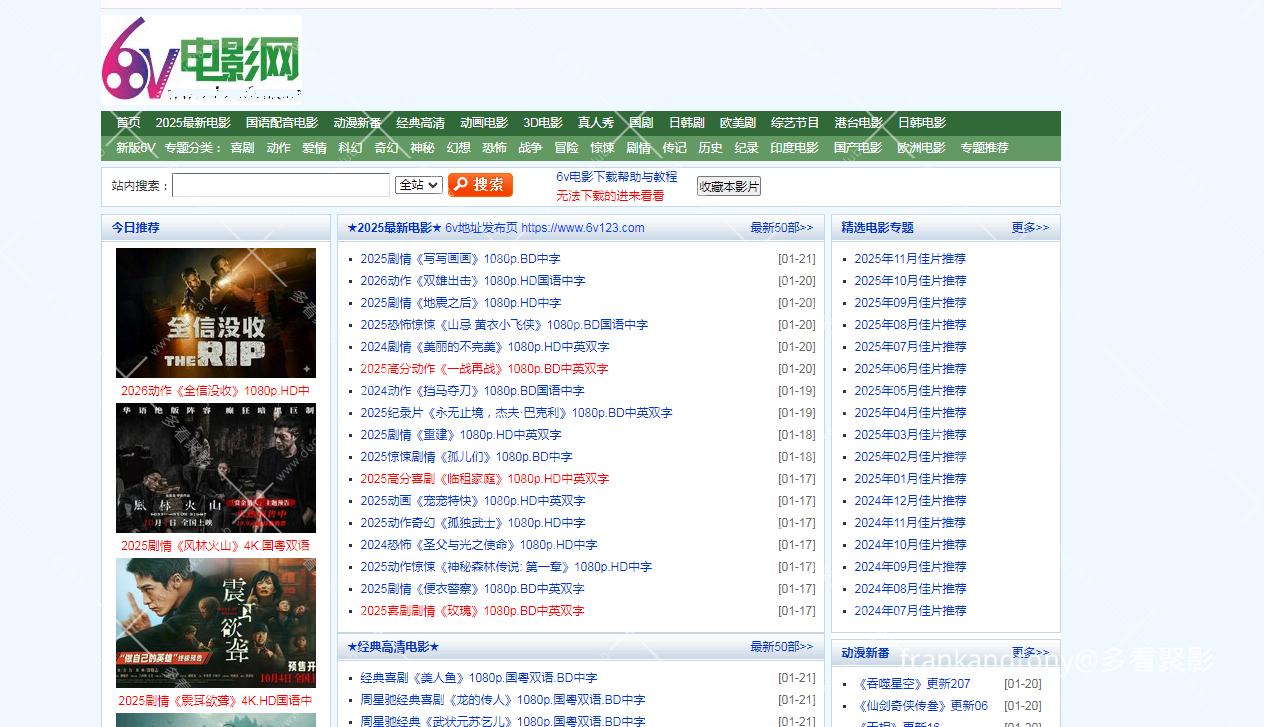Expand the 全站 search scope dropdown
1264x727 pixels.
[418, 185]
